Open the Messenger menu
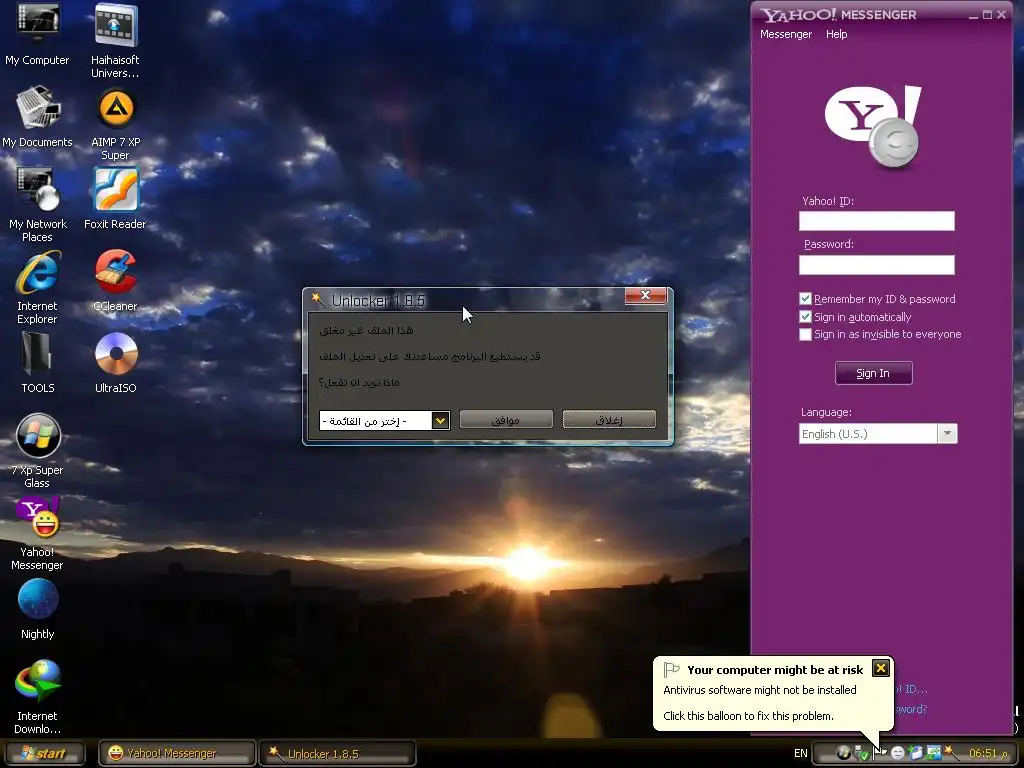The height and width of the screenshot is (768, 1024). tap(786, 34)
